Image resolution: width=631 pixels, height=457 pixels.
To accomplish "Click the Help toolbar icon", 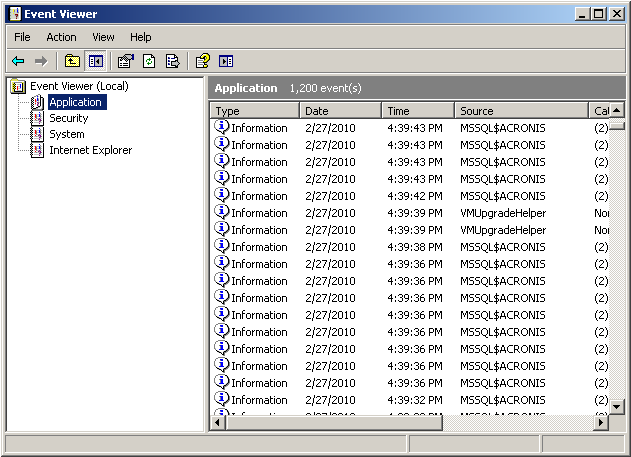I will [202, 61].
